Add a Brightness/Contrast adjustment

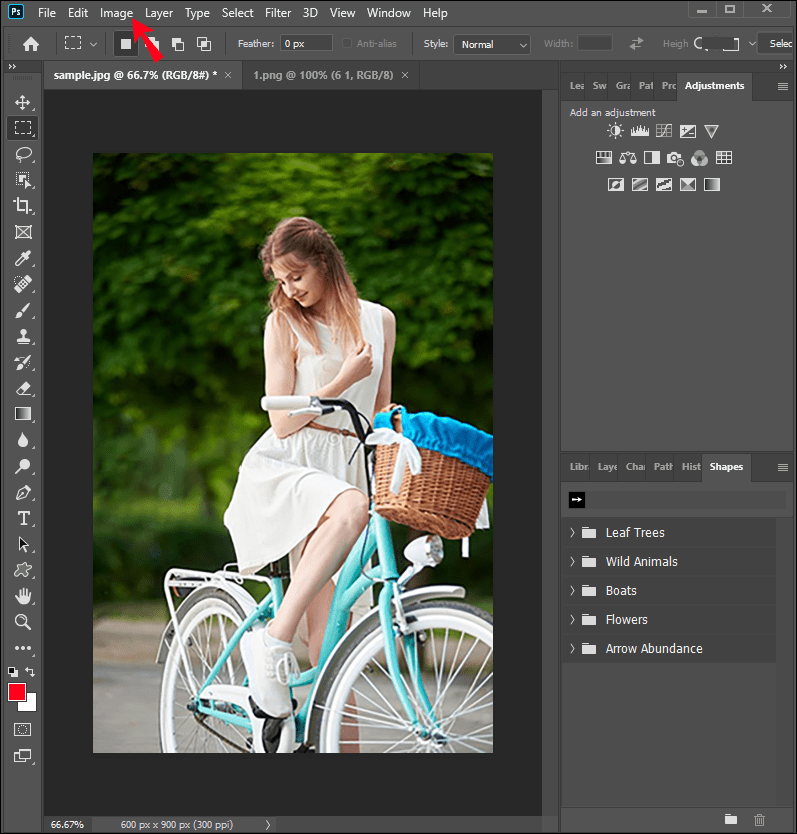coord(615,131)
